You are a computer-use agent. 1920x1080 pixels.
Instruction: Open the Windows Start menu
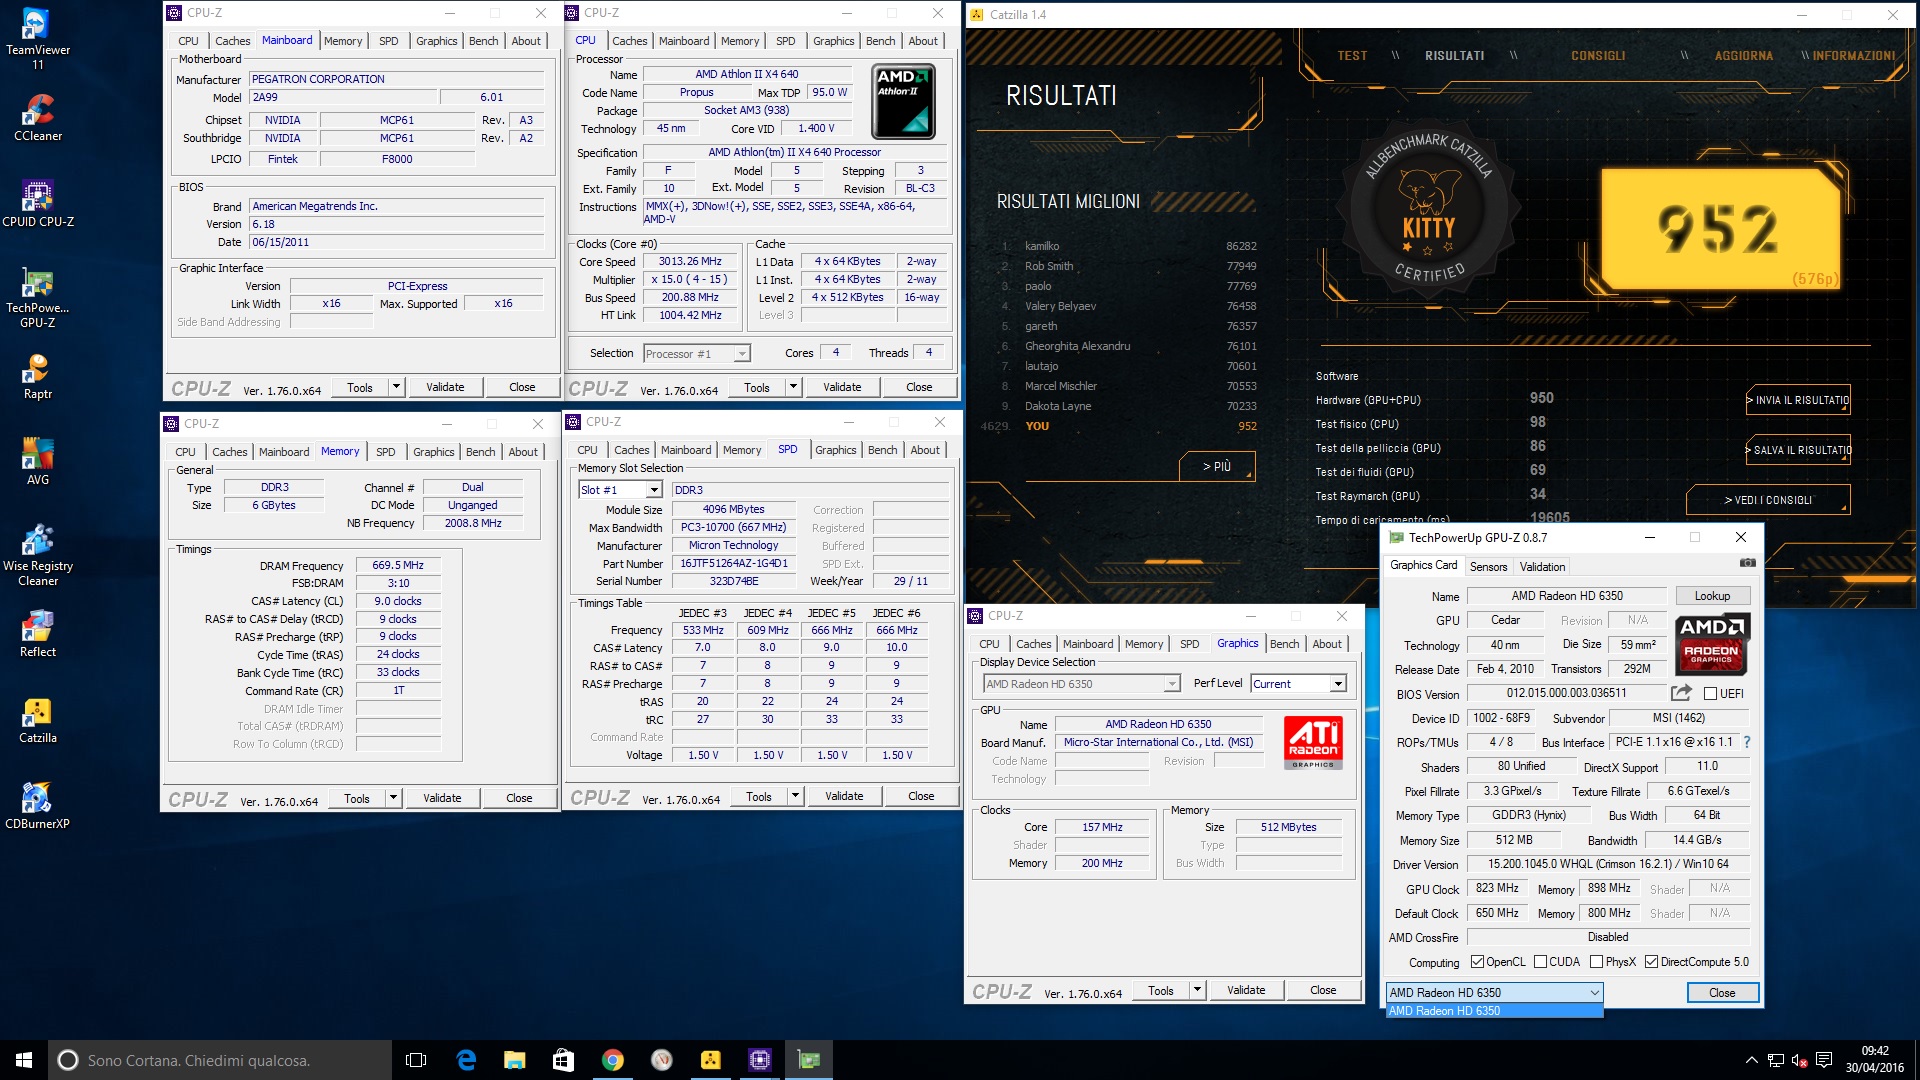[24, 1060]
